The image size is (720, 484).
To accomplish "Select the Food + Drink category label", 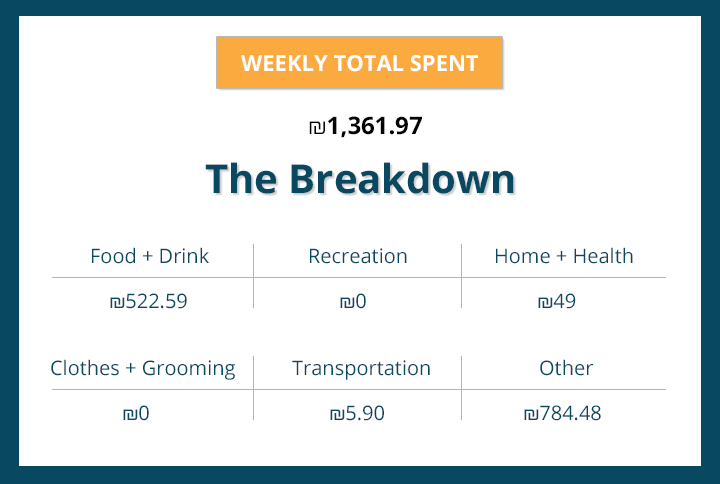I will 149,256.
